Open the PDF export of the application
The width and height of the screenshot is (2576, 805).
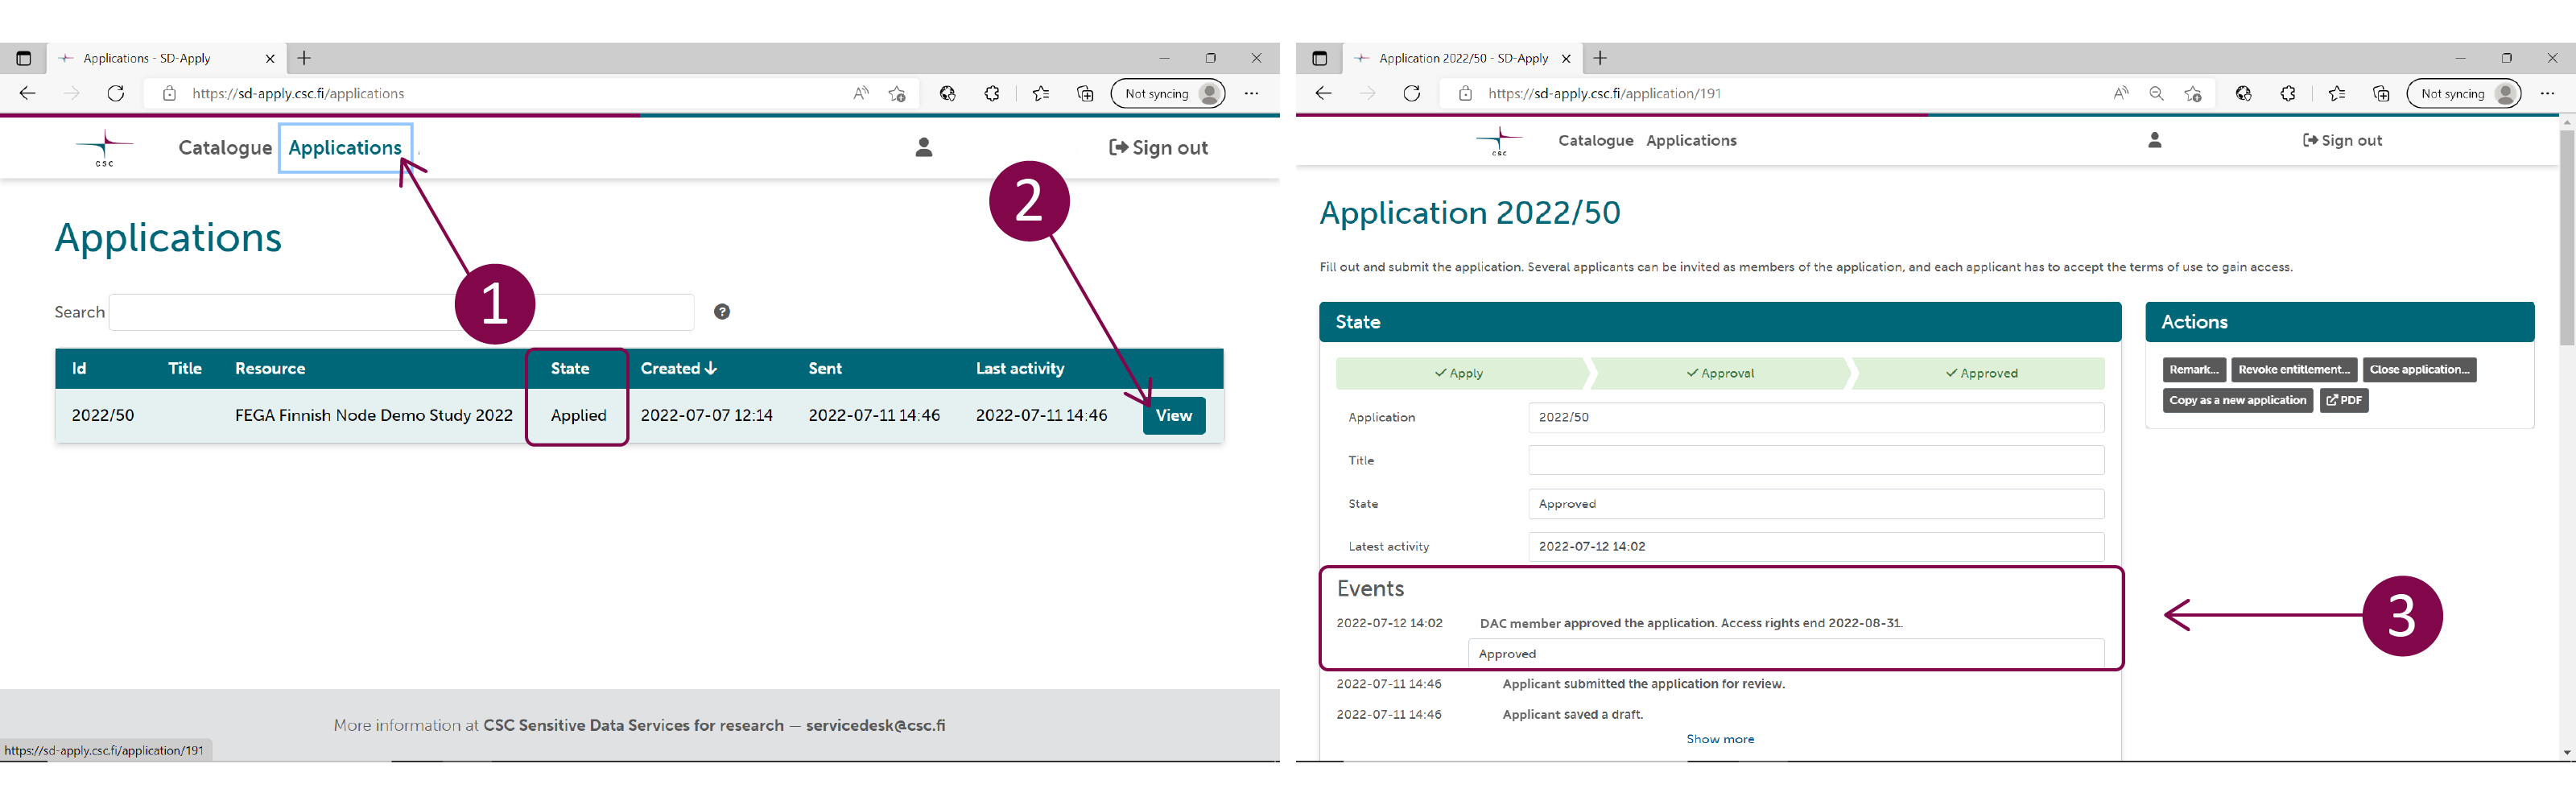[2343, 400]
